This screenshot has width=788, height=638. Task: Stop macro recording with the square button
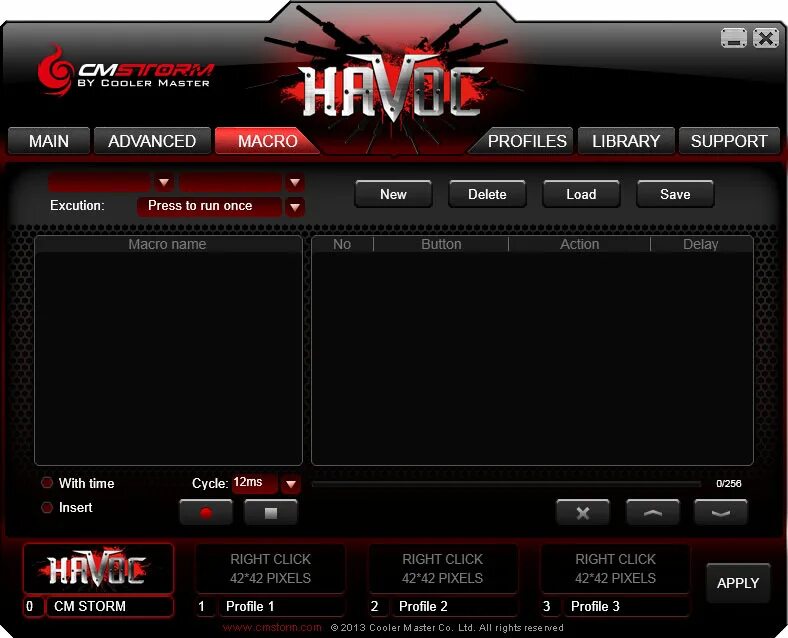coord(271,512)
